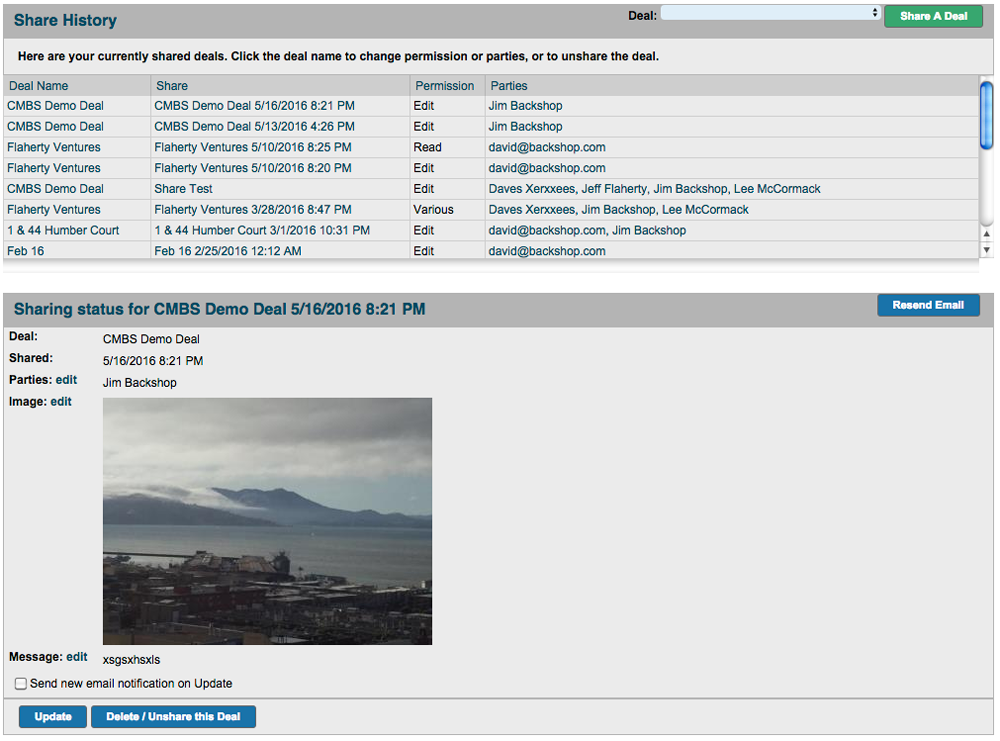Click parties cell listing Jeff Flaherty
The width and height of the screenshot is (1000, 741).
pos(654,189)
